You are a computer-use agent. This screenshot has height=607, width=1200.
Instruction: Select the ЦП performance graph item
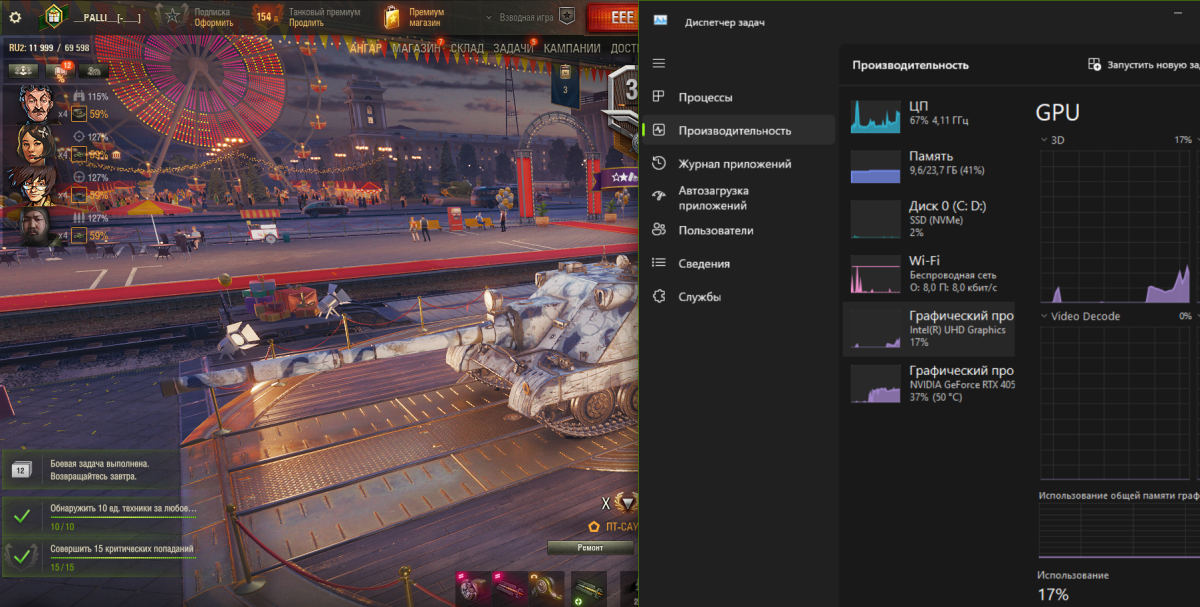(x=929, y=116)
